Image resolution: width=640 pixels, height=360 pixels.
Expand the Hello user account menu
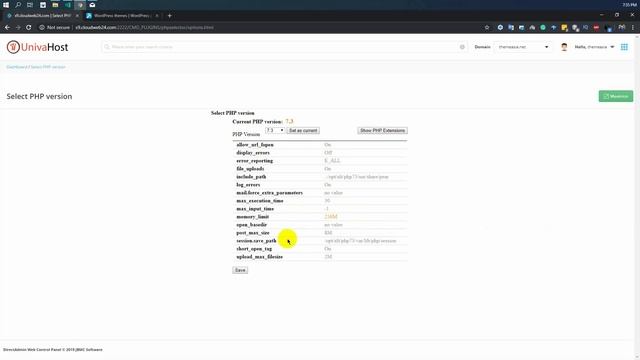click(x=594, y=47)
